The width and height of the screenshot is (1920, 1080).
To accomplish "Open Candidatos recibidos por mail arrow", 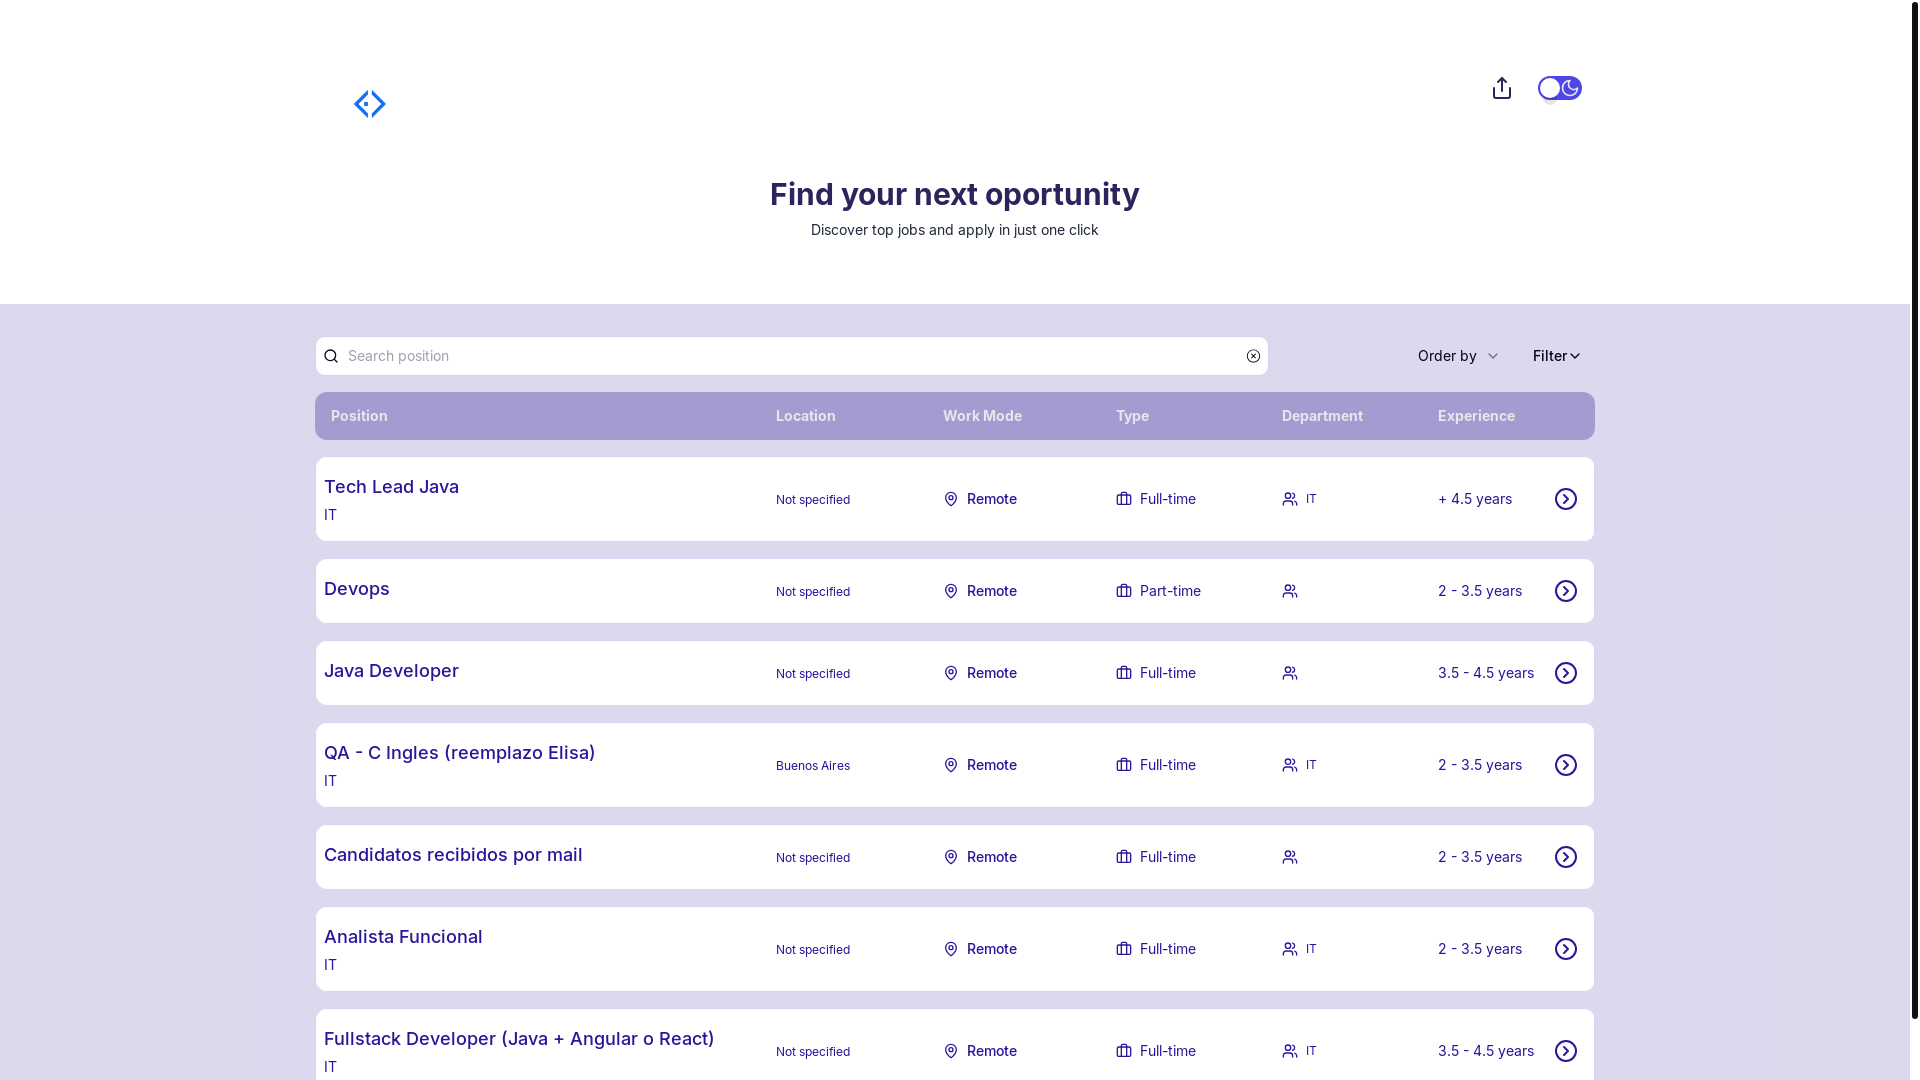I will 1565,857.
